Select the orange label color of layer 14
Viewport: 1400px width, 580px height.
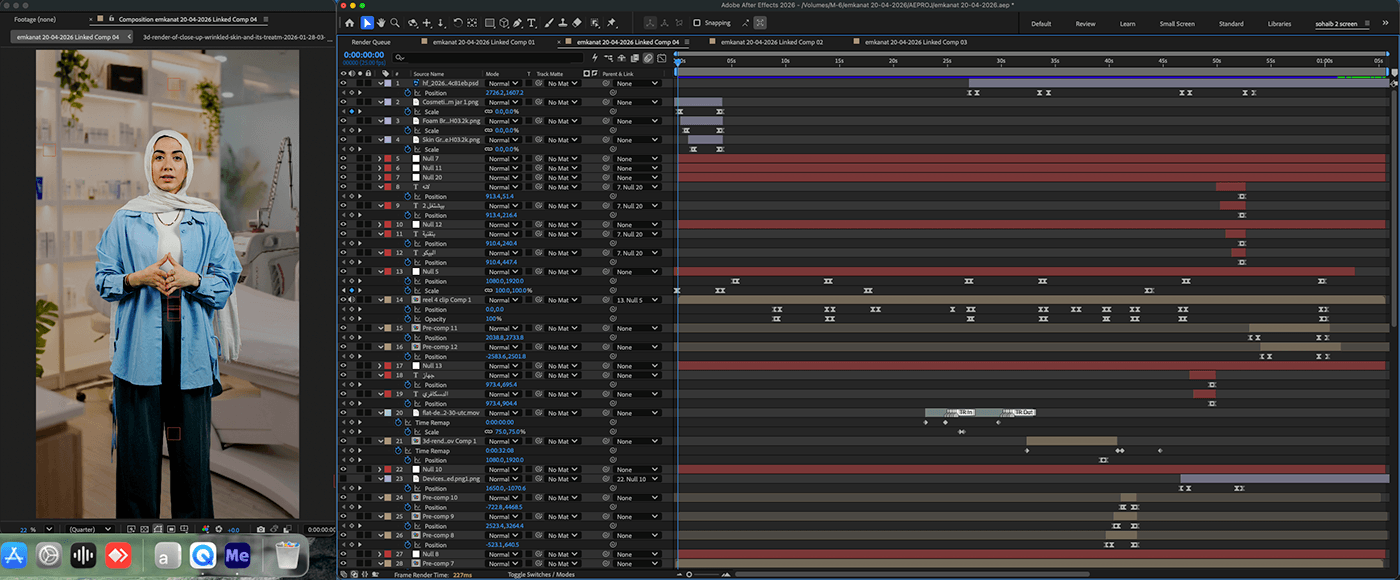pyautogui.click(x=387, y=300)
